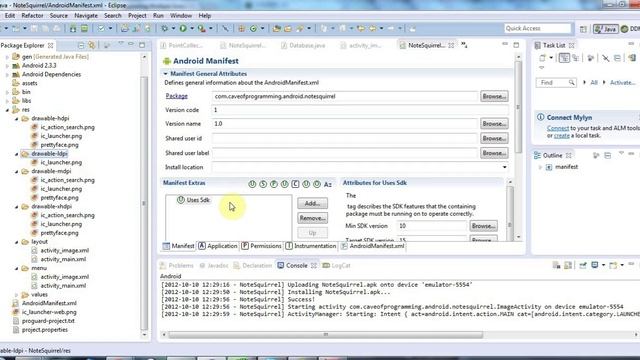Click Browse next to Min SDK version
640x360 pixels.
pyautogui.click(x=483, y=226)
